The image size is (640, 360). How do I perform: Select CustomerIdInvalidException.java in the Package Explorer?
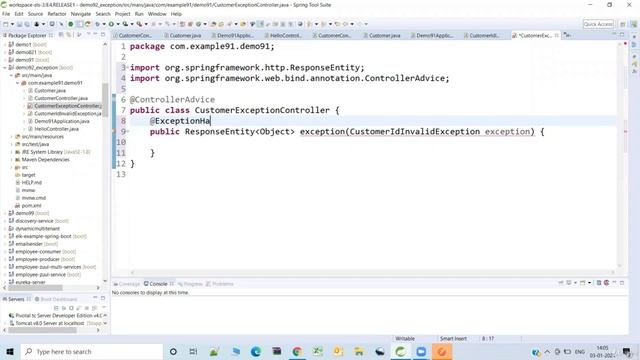tap(68, 114)
